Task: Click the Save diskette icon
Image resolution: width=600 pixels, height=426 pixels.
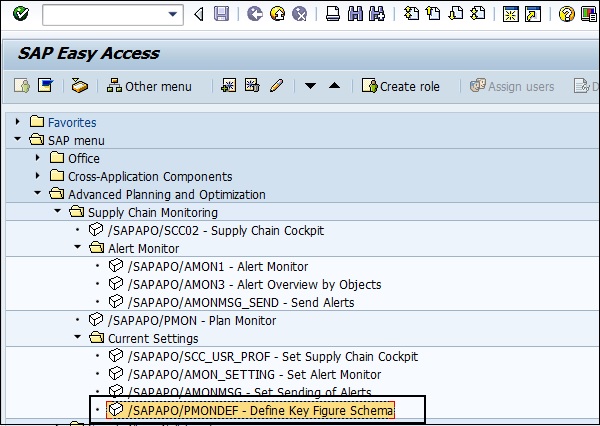Action: pos(221,14)
